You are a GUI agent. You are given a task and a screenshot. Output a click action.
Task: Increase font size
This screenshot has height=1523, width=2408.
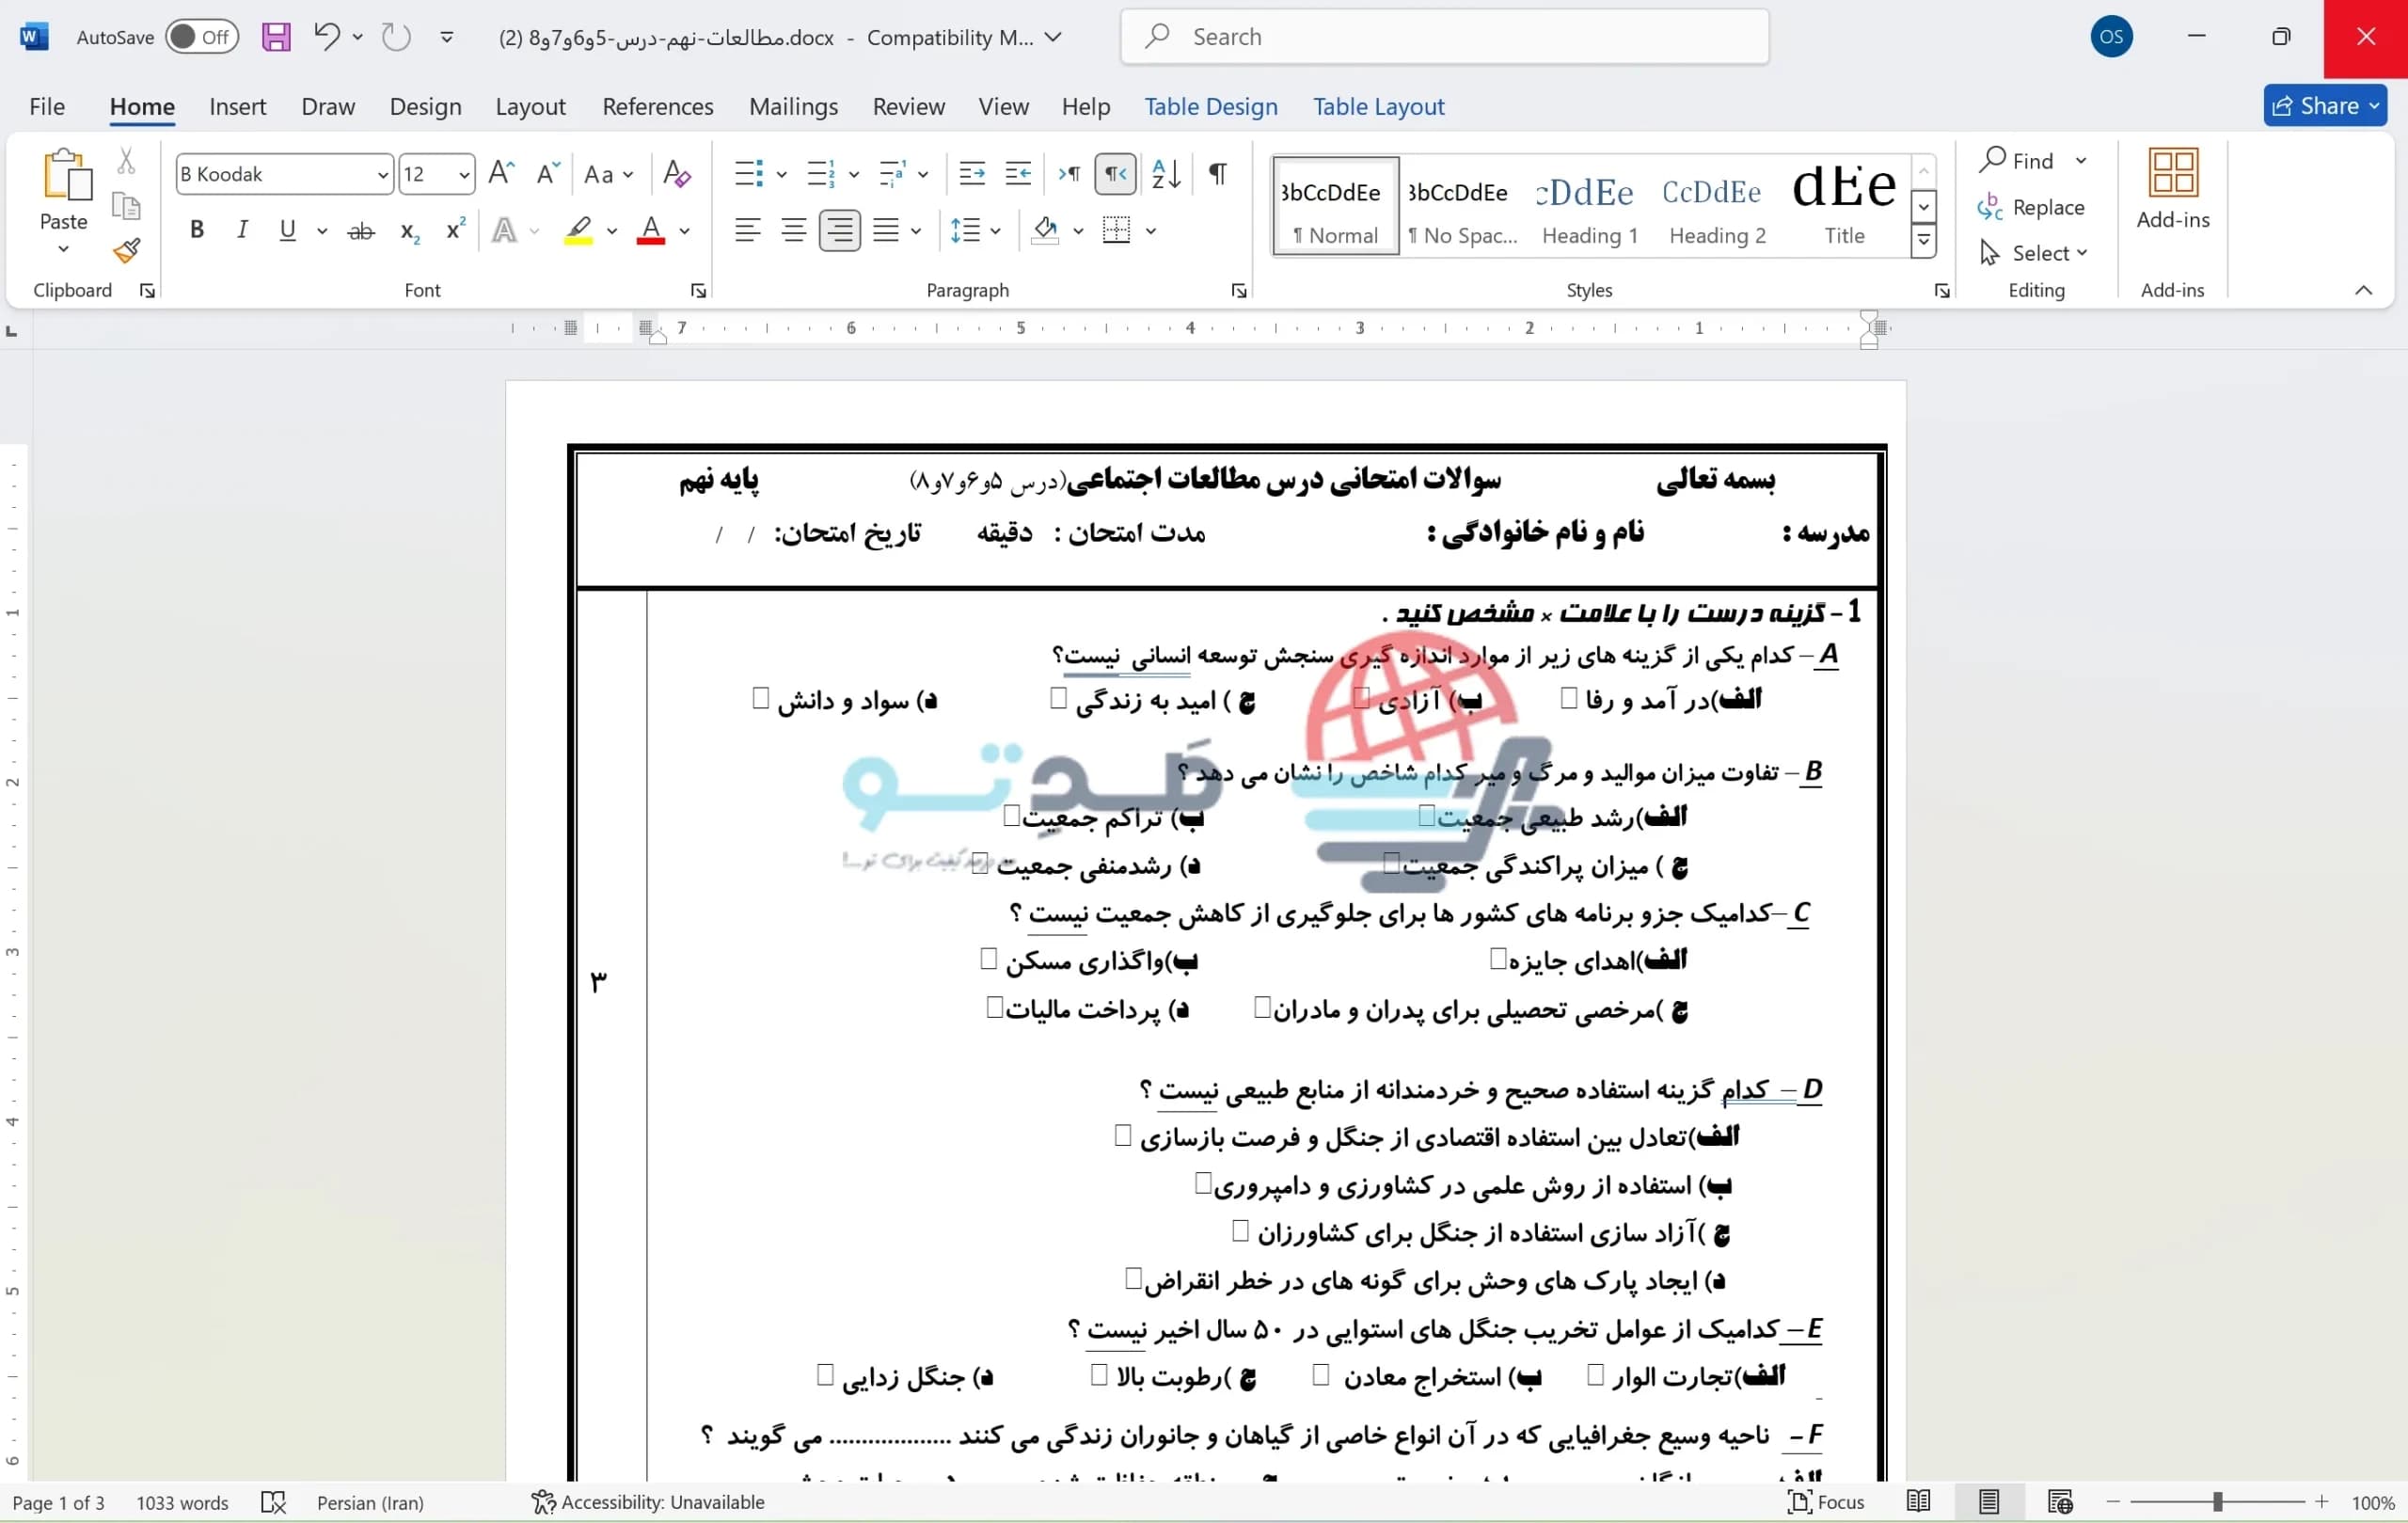click(501, 174)
